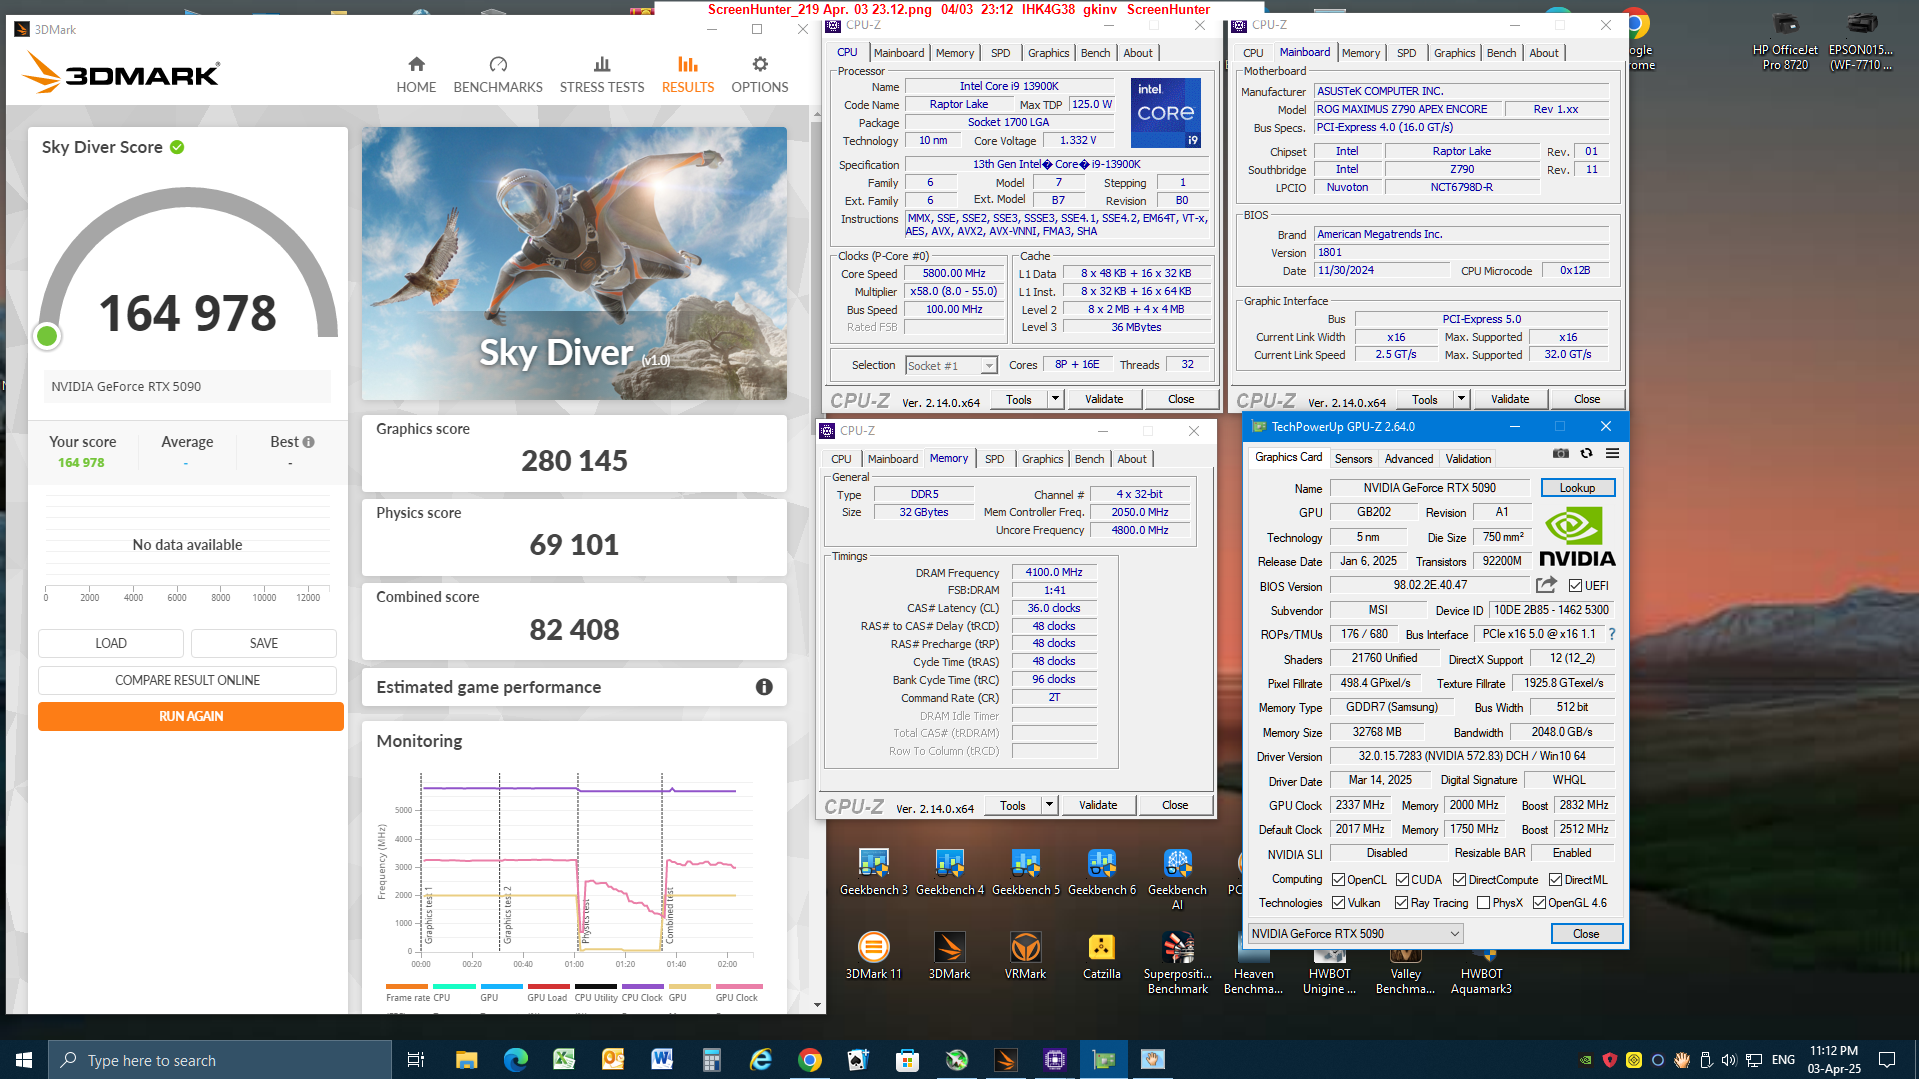The height and width of the screenshot is (1079, 1919).
Task: Open Google Chrome from the taskbar
Action: [810, 1060]
